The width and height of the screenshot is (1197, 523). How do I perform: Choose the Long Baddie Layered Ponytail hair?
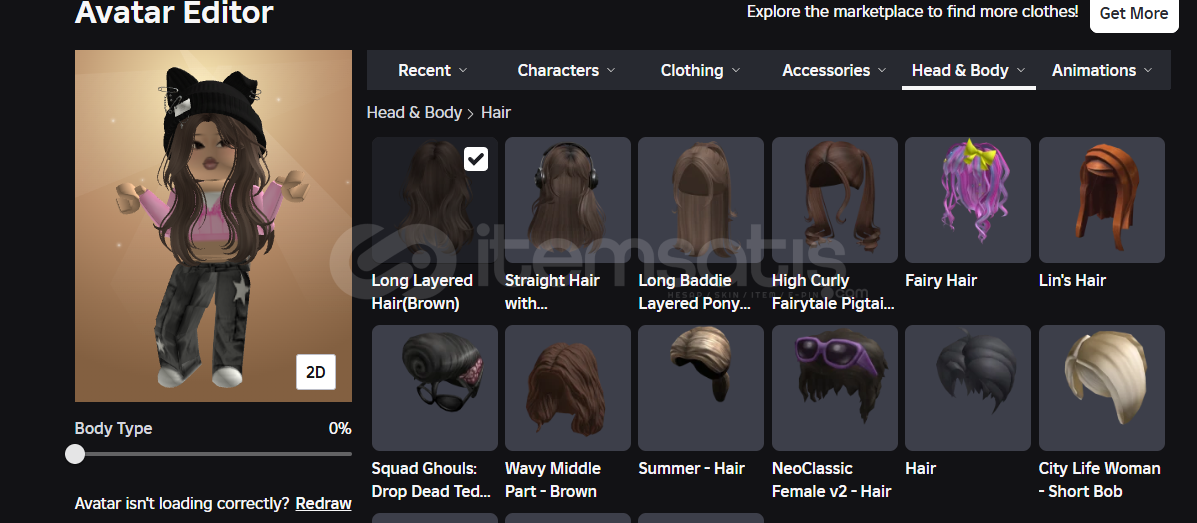pos(701,200)
